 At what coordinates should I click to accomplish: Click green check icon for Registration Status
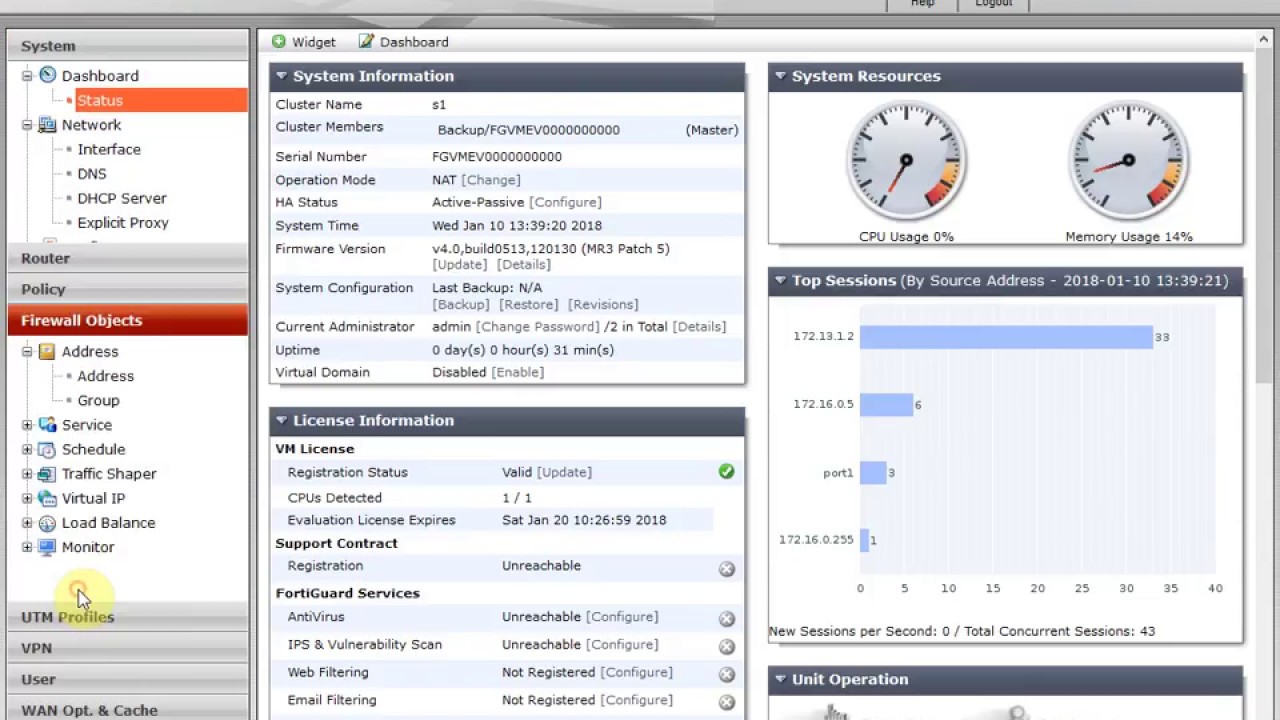726,471
